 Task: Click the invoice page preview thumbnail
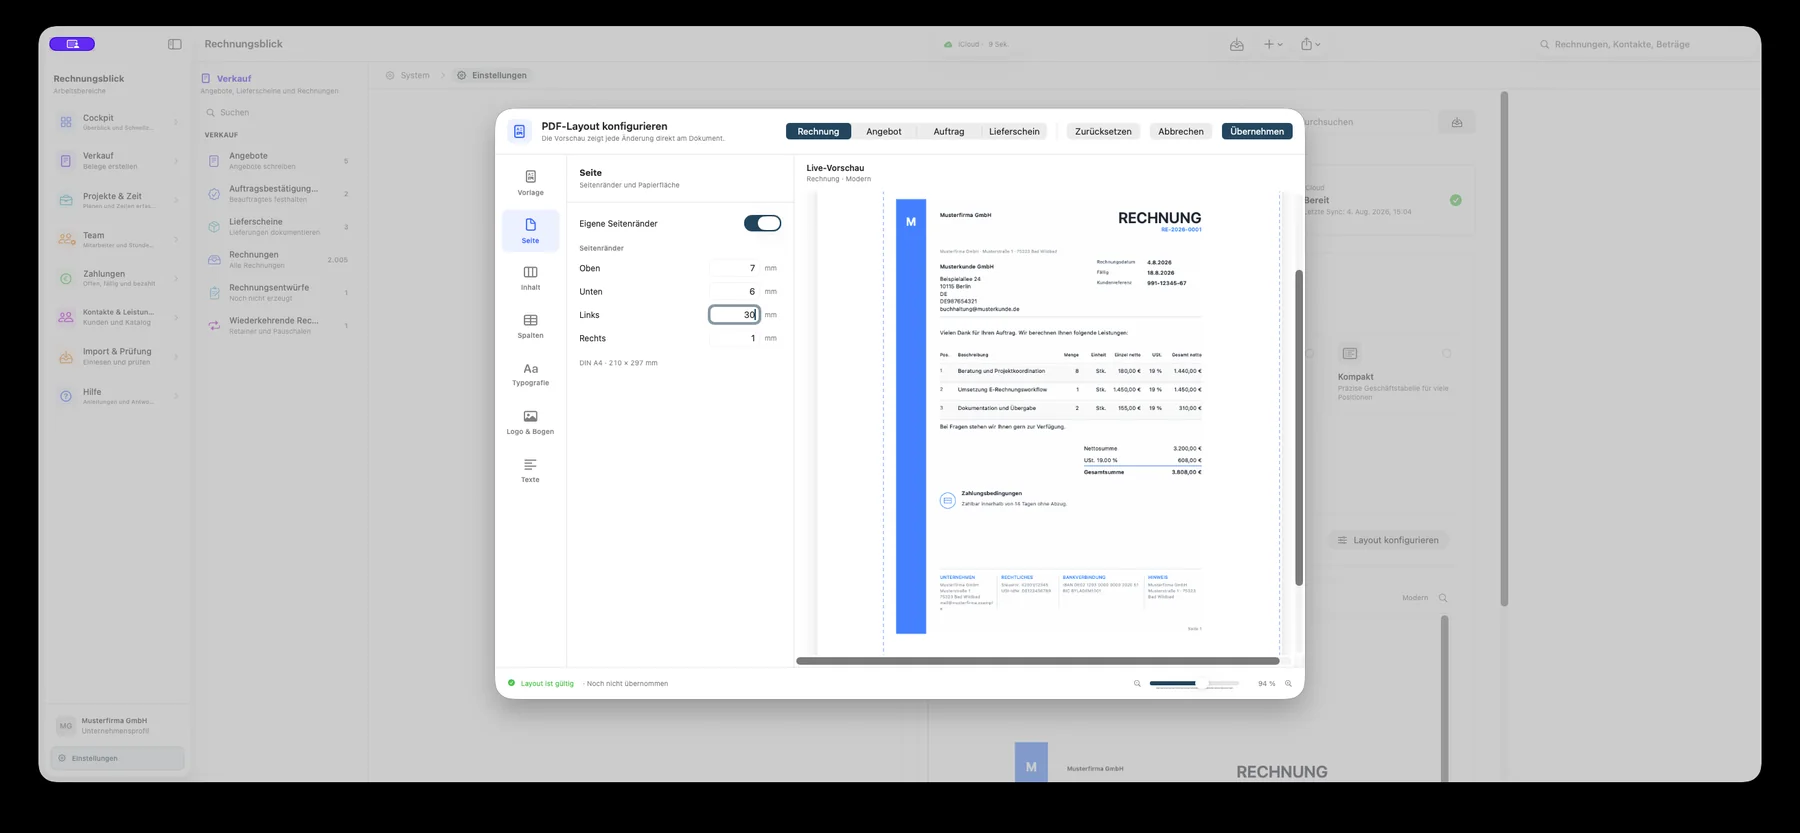[x=1050, y=421]
